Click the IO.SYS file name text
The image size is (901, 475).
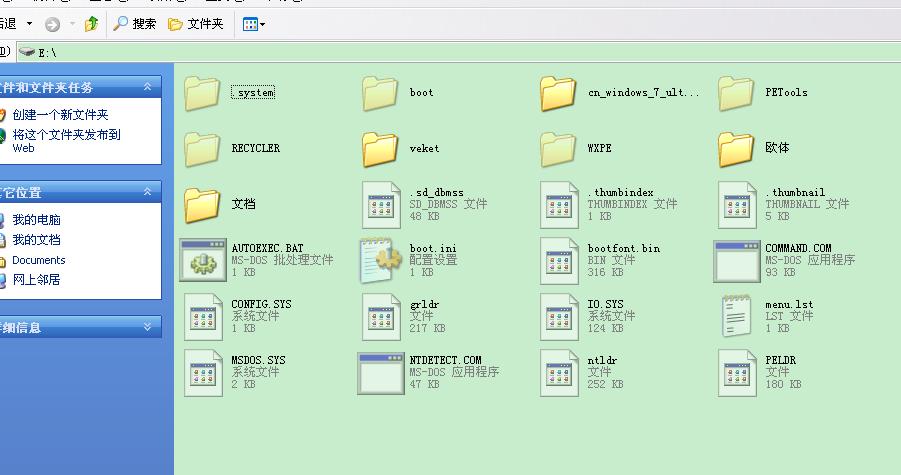[605, 304]
